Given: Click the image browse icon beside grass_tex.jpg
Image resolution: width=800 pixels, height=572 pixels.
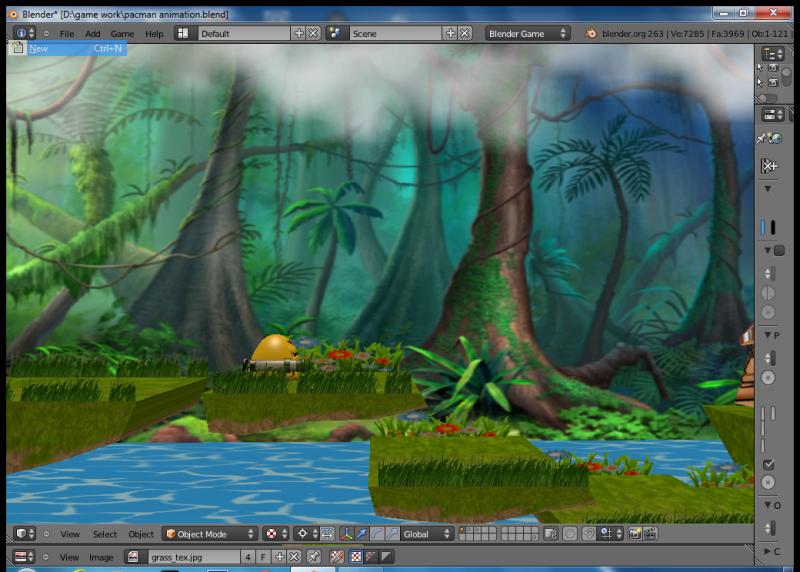Looking at the screenshot, I should pyautogui.click(x=135, y=556).
